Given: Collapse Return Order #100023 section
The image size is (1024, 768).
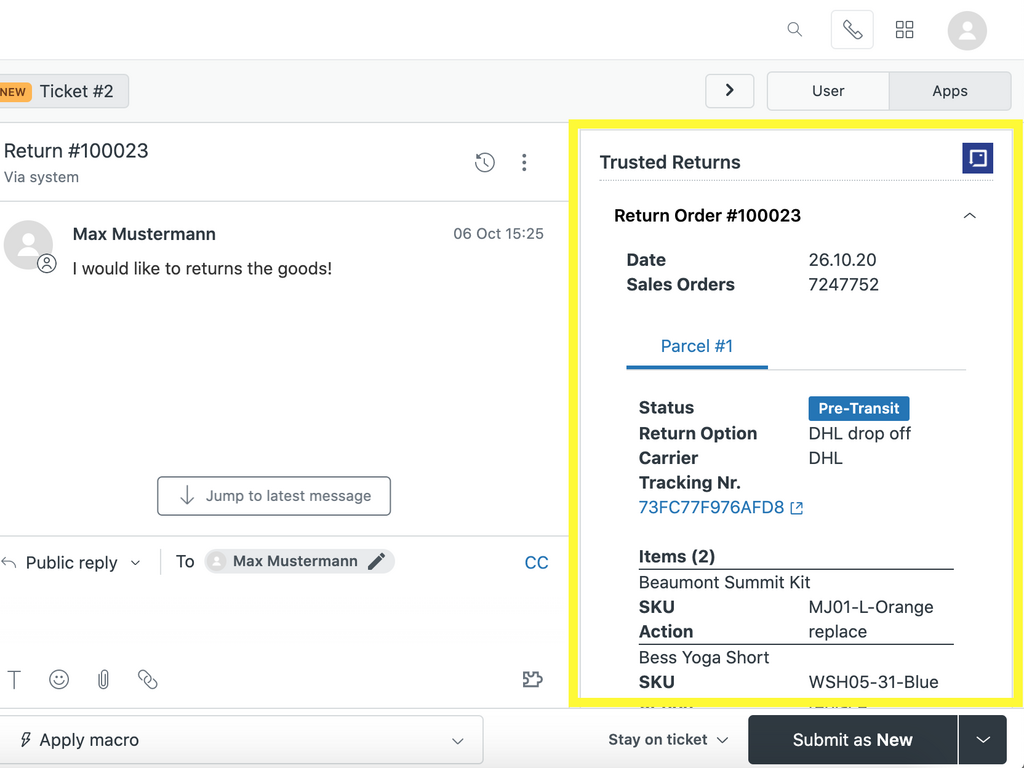Looking at the screenshot, I should (x=969, y=216).
